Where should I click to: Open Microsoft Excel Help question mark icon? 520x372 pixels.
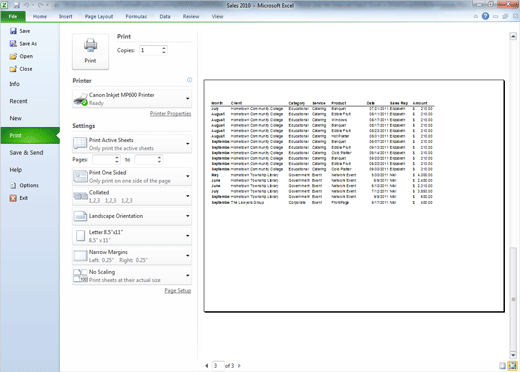(x=485, y=16)
